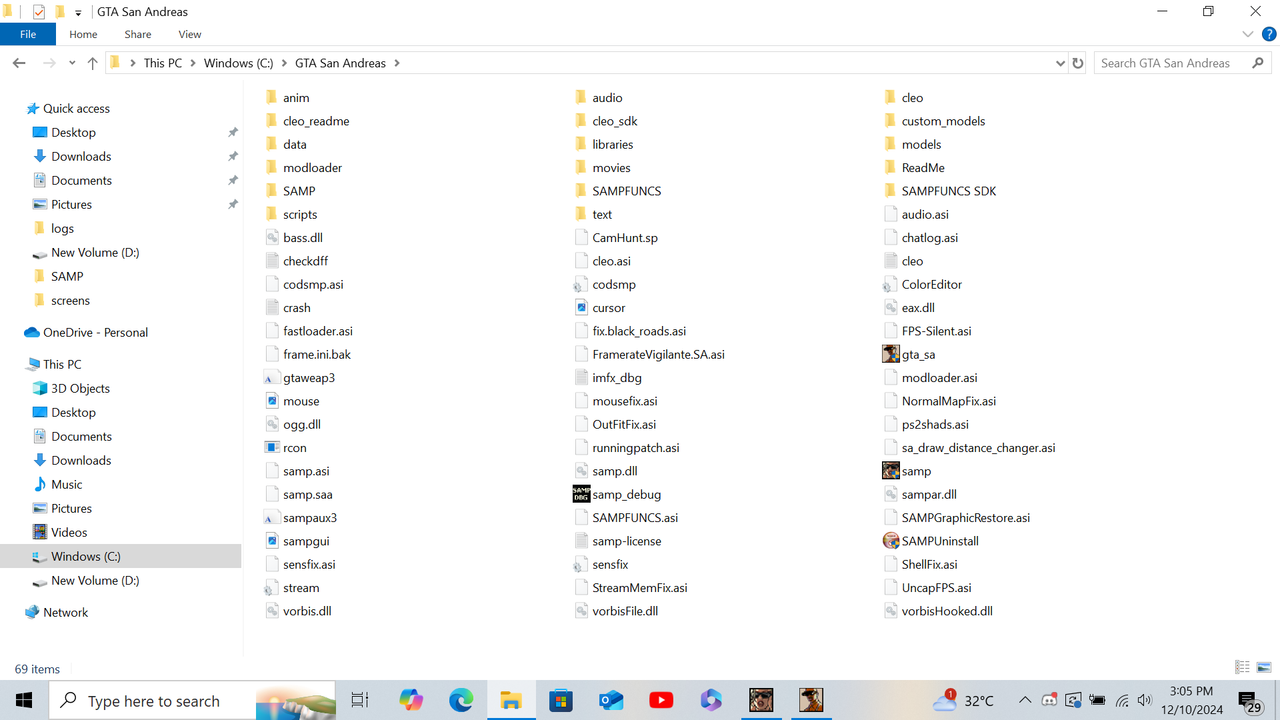The image size is (1280, 720).
Task: Click This PC in the address breadcrumb
Action: coord(163,63)
